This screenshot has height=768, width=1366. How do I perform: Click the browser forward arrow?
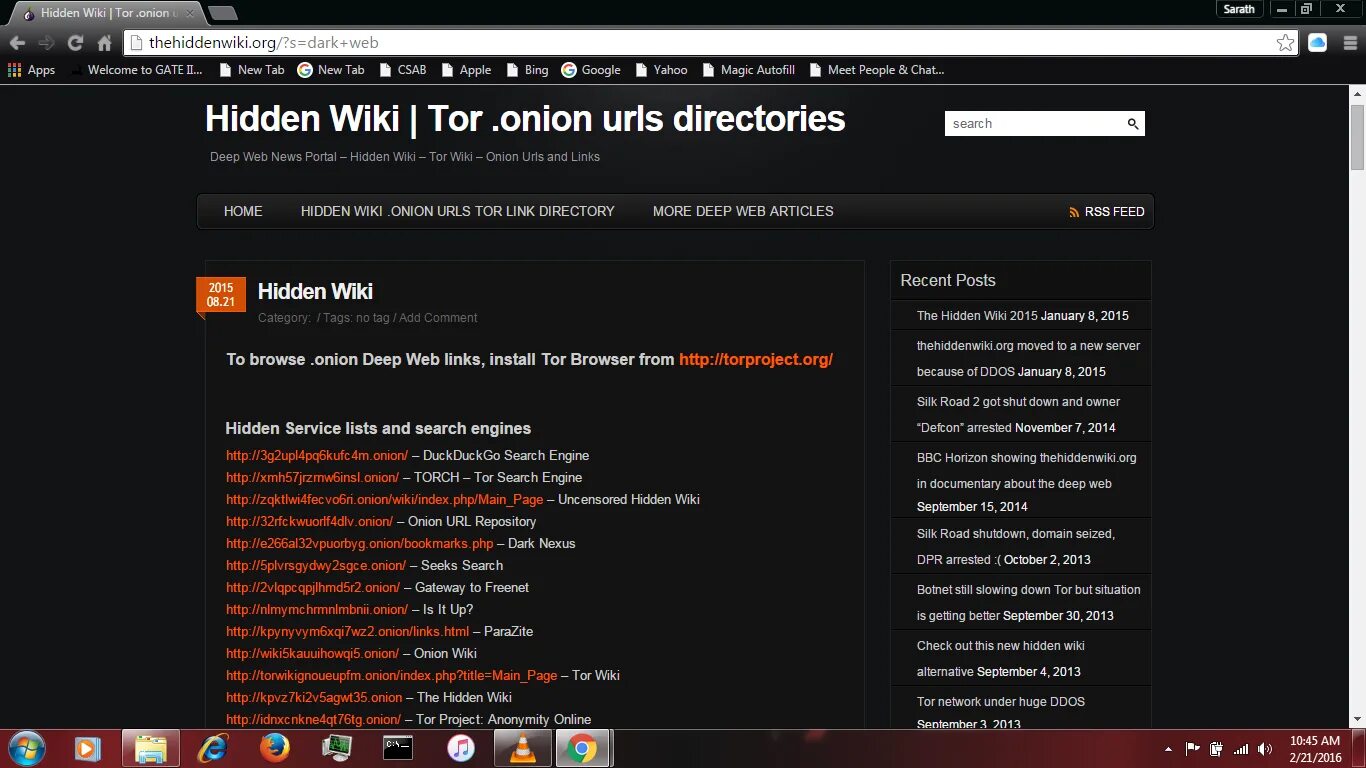pos(46,43)
